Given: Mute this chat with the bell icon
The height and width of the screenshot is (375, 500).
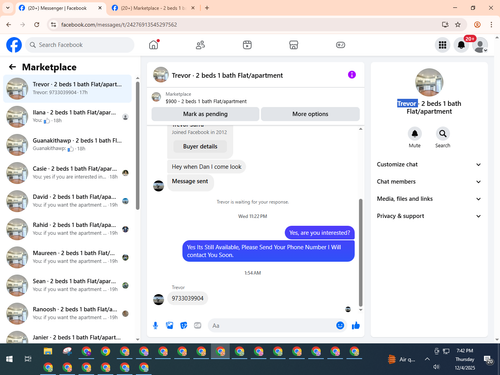Looking at the screenshot, I should pyautogui.click(x=414, y=134).
